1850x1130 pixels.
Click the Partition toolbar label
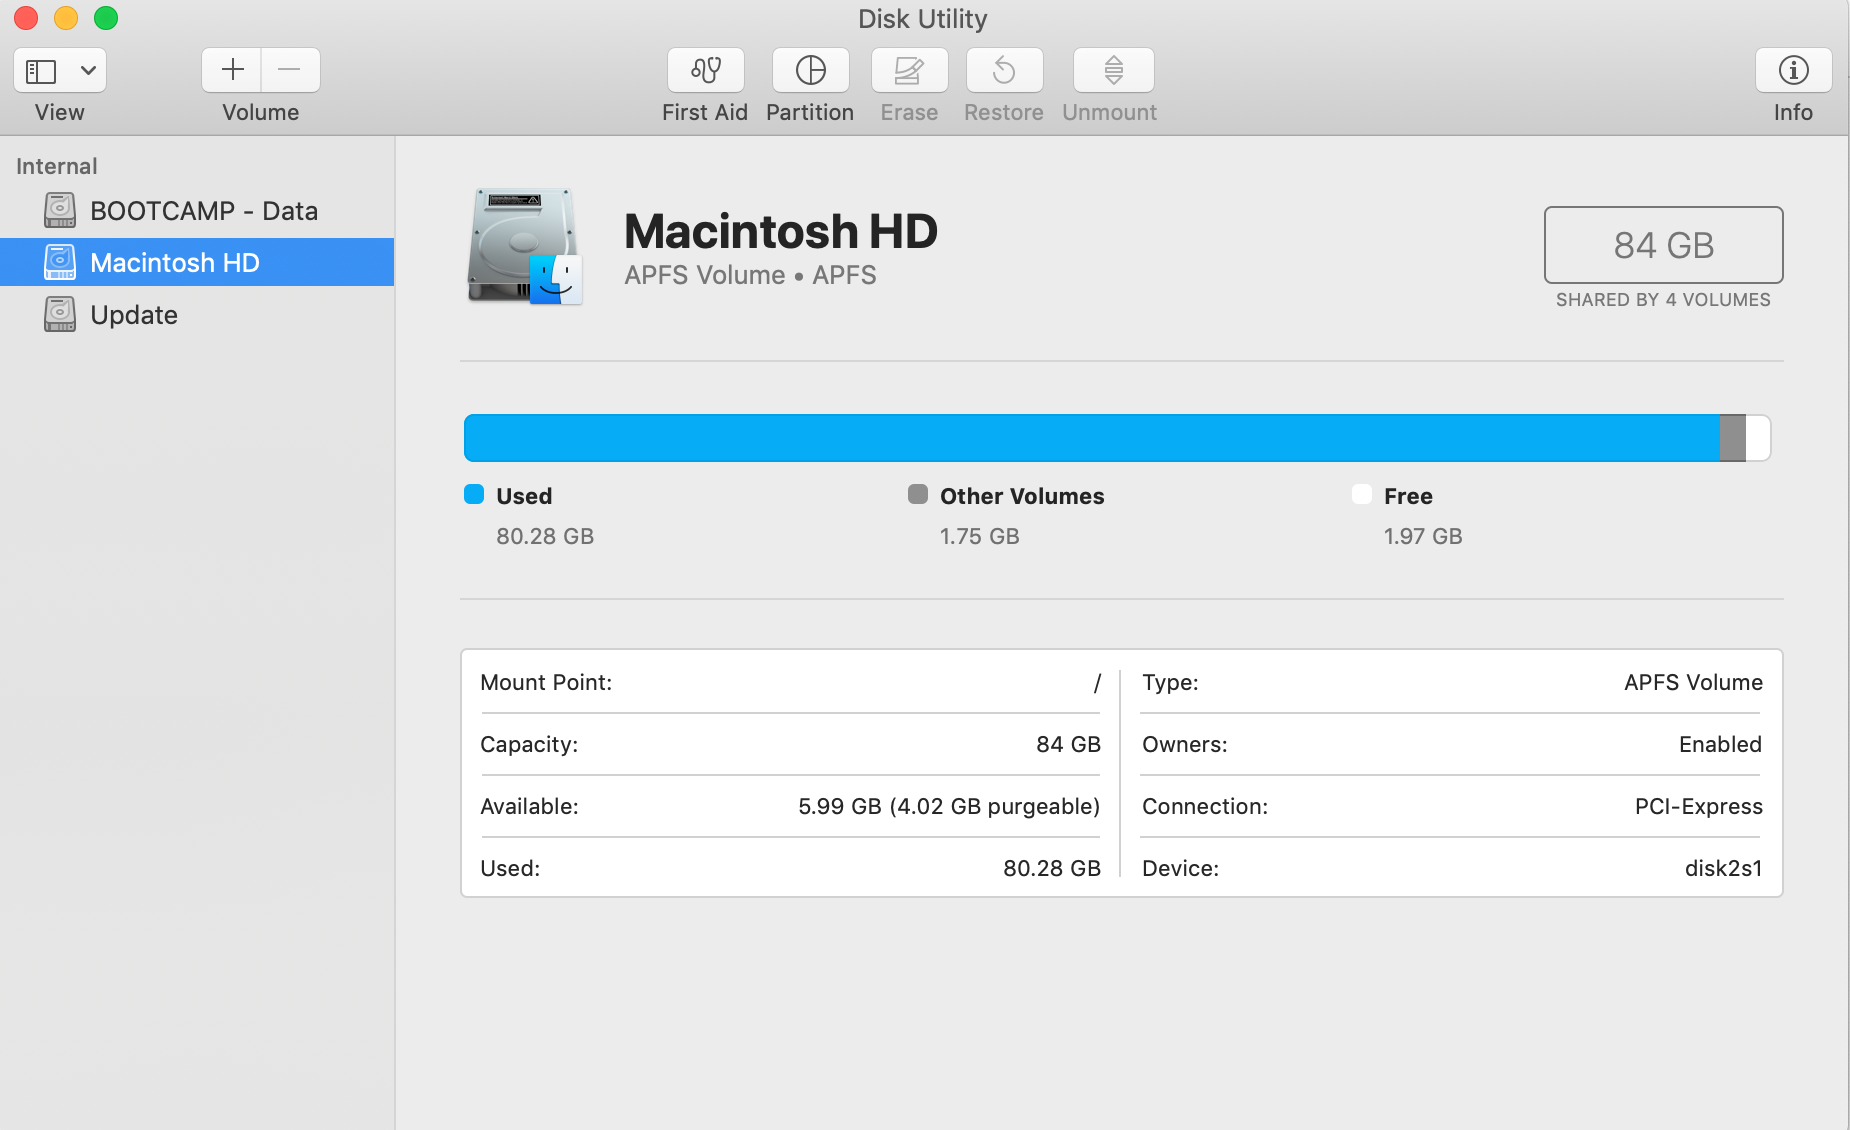click(810, 112)
